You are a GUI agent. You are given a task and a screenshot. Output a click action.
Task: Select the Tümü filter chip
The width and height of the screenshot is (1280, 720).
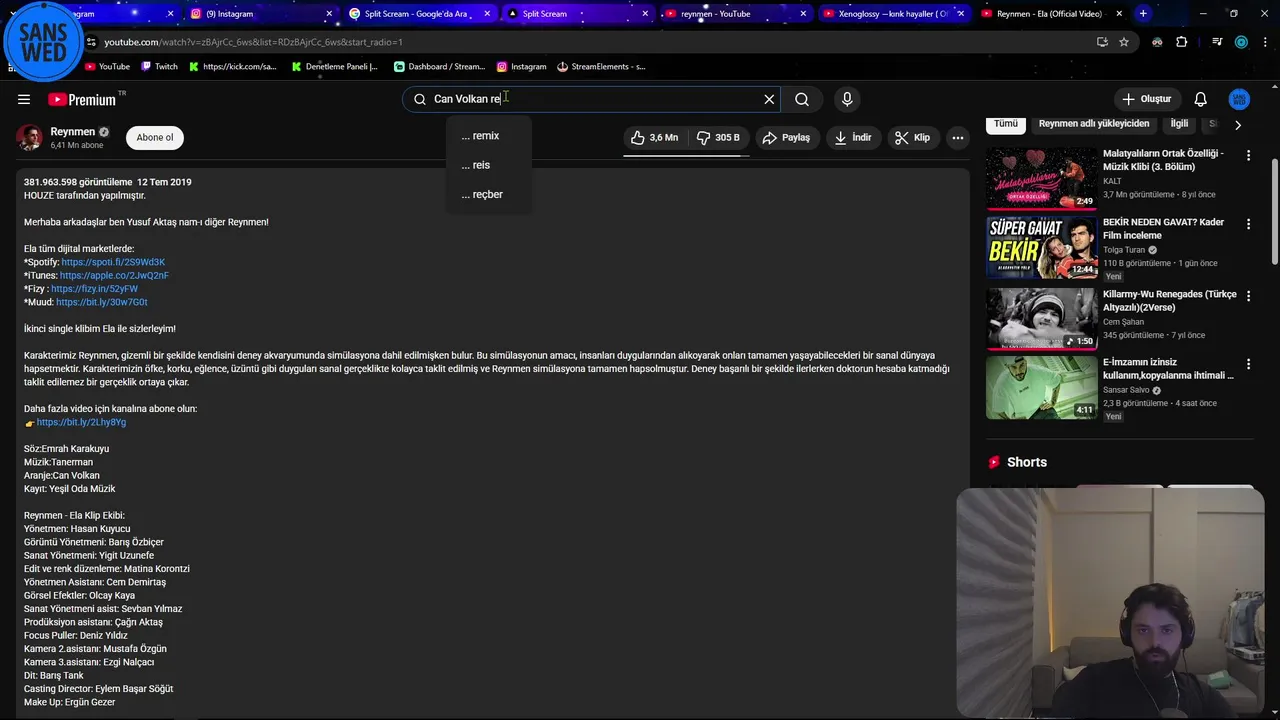click(x=1005, y=124)
